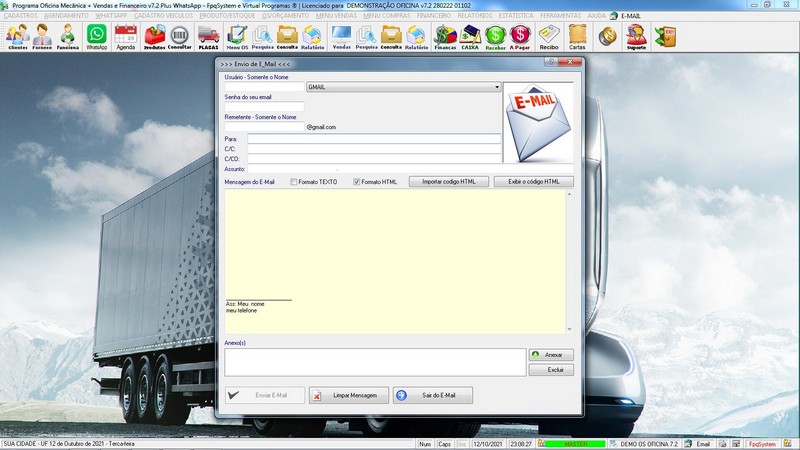Click message scrollbar down arrow
Image resolution: width=800 pixels, height=450 pixels.
point(569,330)
